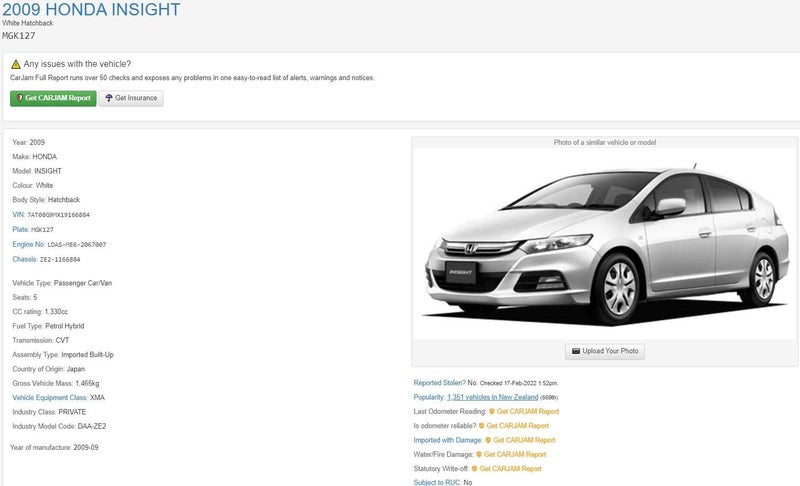Click the Upload Your Photo button

pyautogui.click(x=605, y=351)
